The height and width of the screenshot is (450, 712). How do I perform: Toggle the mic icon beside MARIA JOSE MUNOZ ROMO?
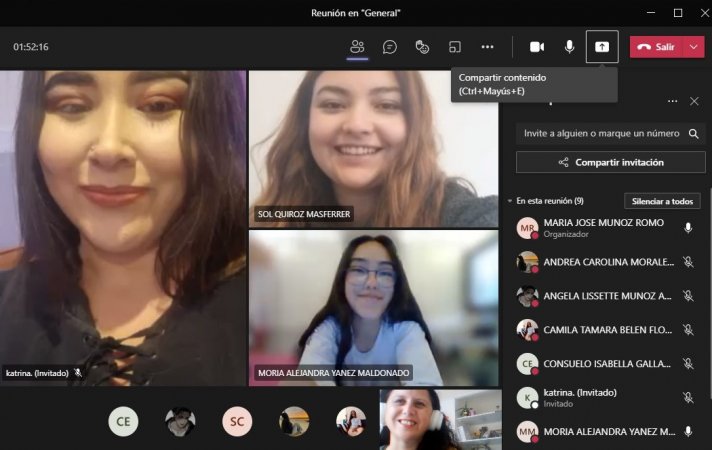(688, 228)
